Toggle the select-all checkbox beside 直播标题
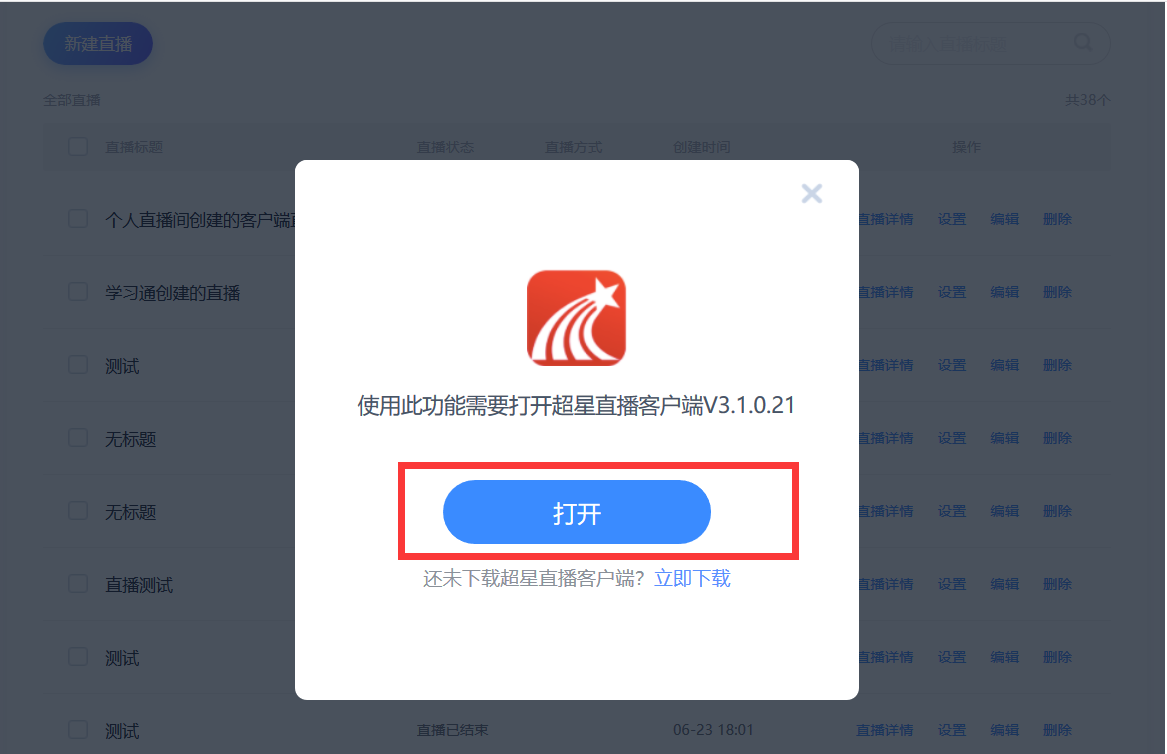The image size is (1167, 754). [x=78, y=146]
